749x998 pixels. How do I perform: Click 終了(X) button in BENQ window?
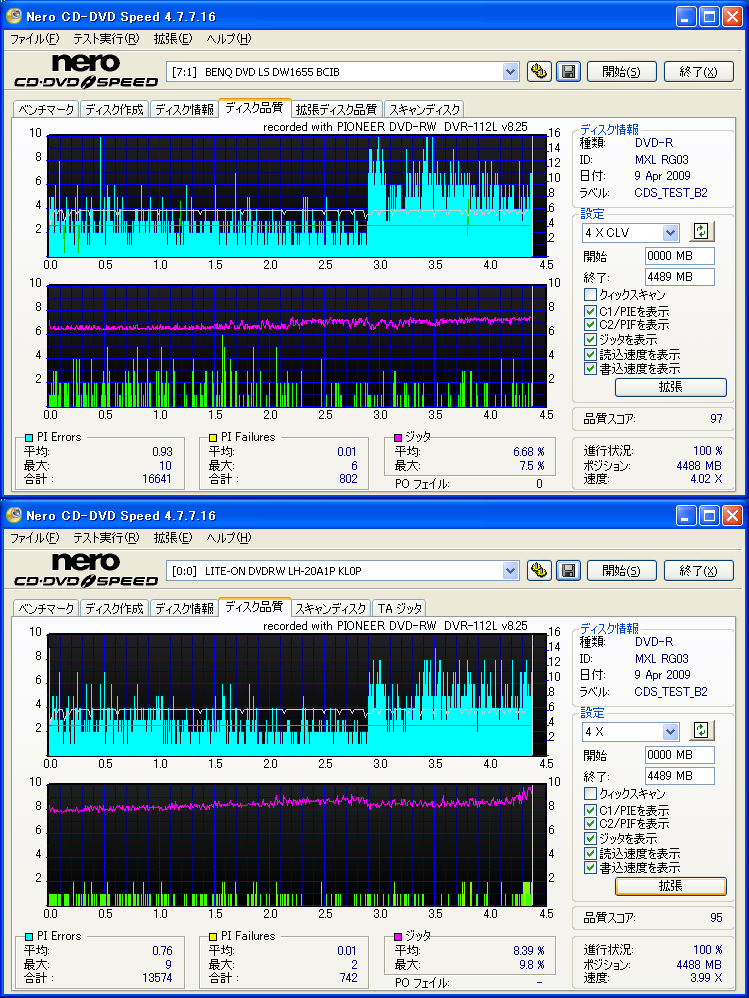[699, 71]
